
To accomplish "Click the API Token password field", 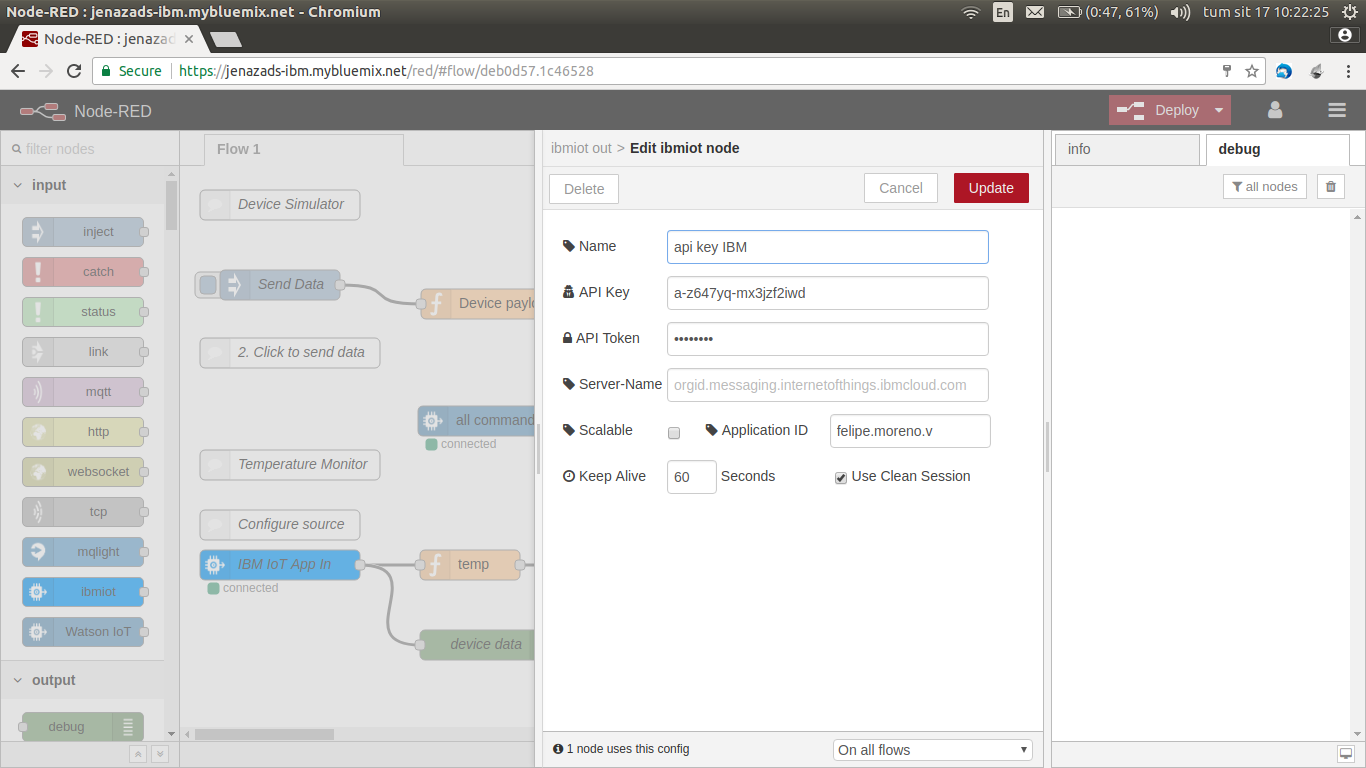I will point(828,339).
